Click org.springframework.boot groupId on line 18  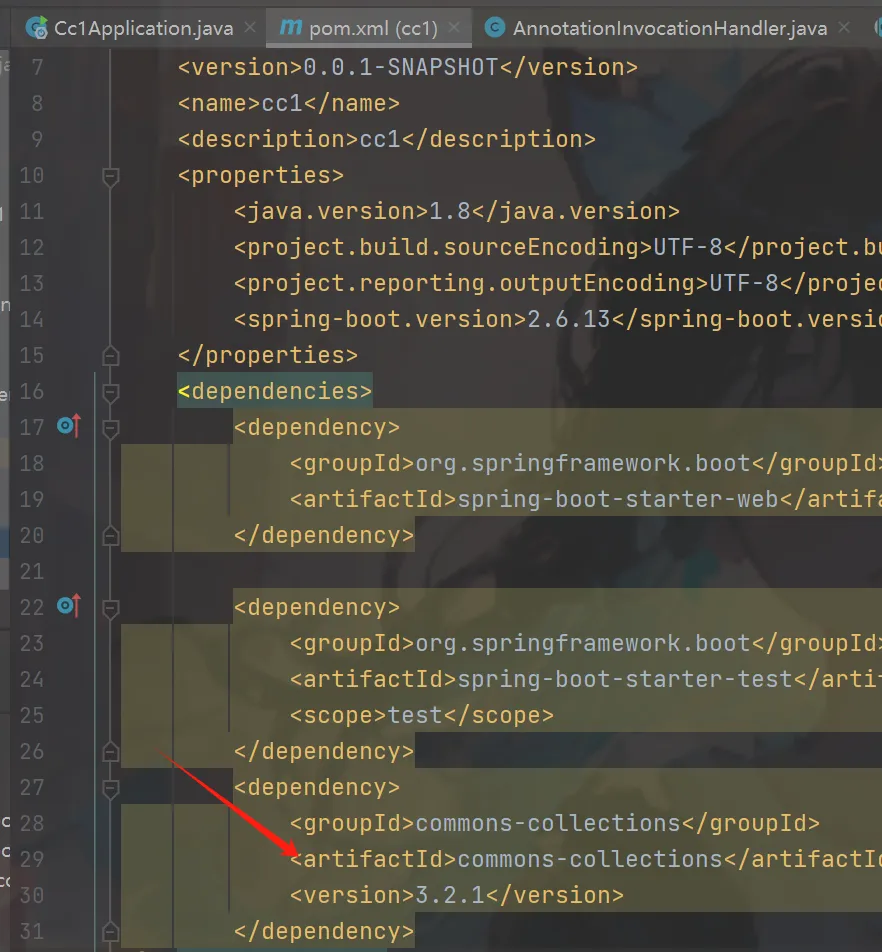(583, 463)
